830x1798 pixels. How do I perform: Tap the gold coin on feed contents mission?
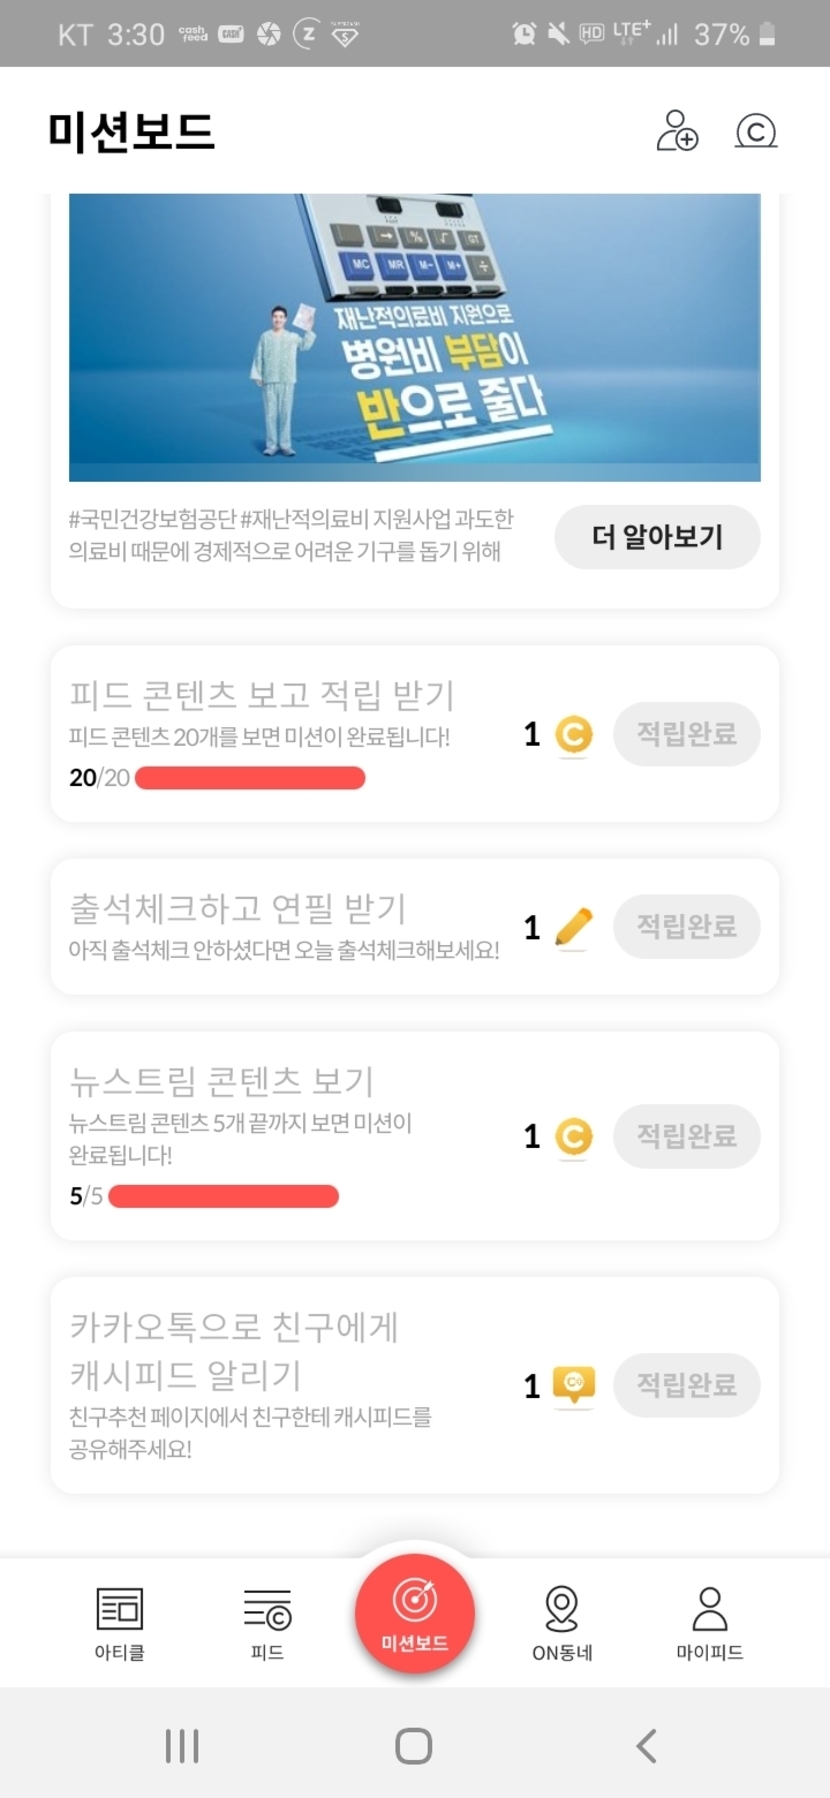coord(574,735)
